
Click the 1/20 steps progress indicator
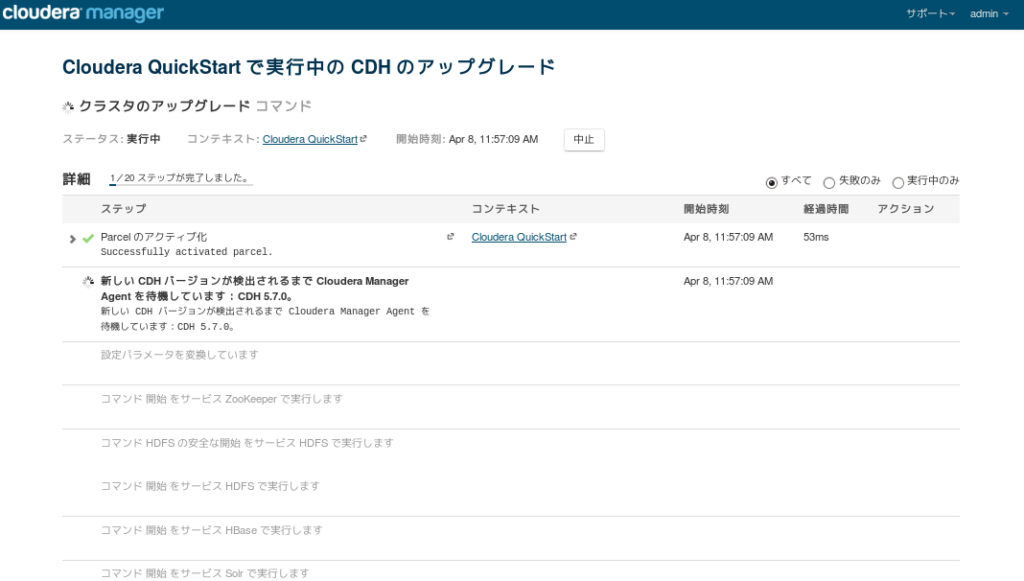pyautogui.click(x=180, y=178)
